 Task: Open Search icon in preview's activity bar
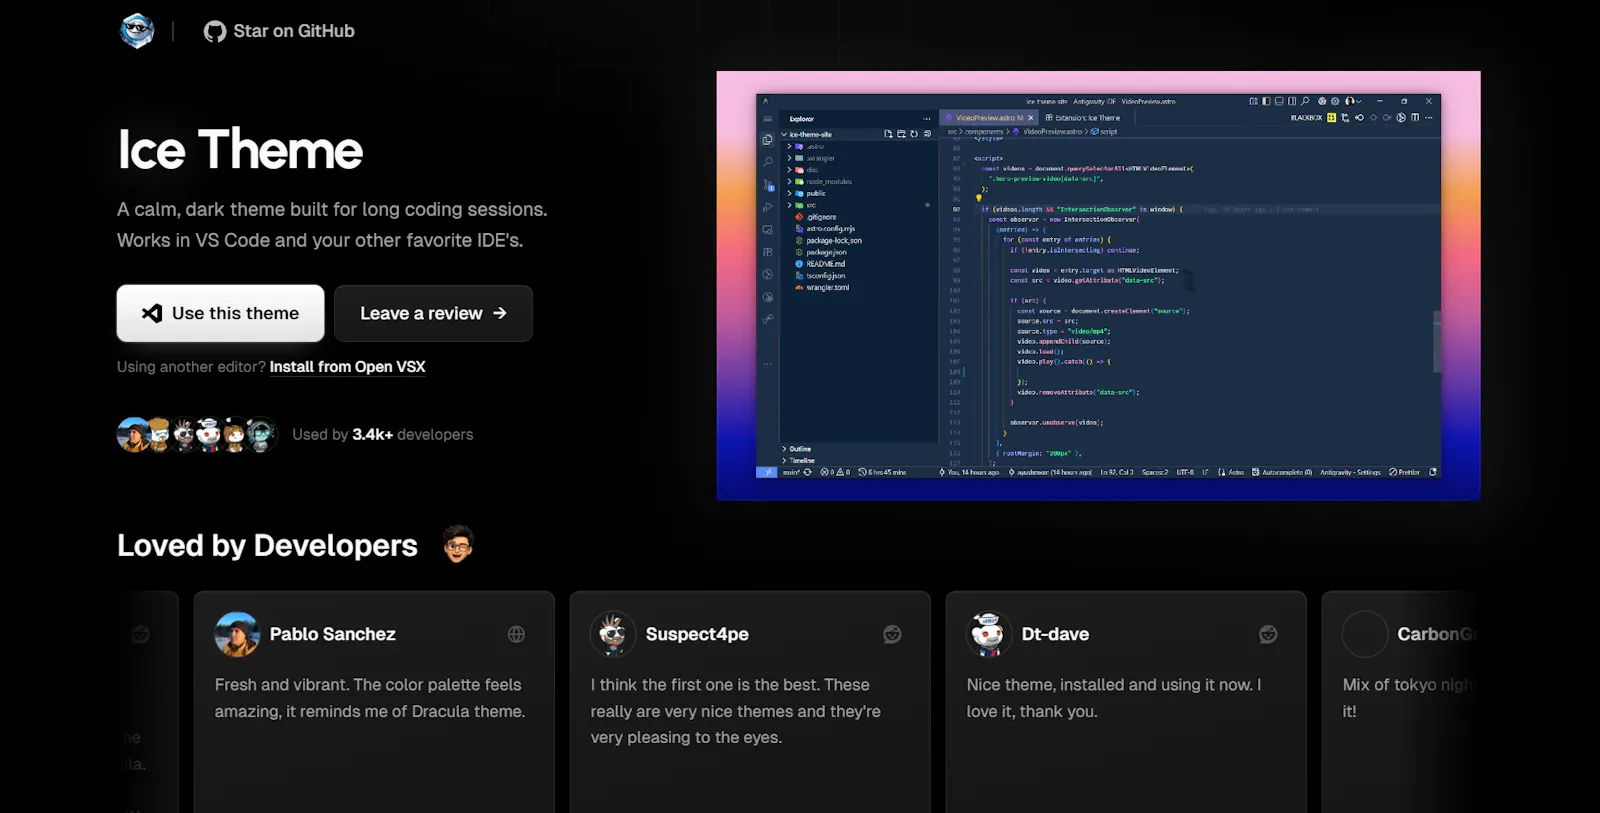[x=768, y=161]
